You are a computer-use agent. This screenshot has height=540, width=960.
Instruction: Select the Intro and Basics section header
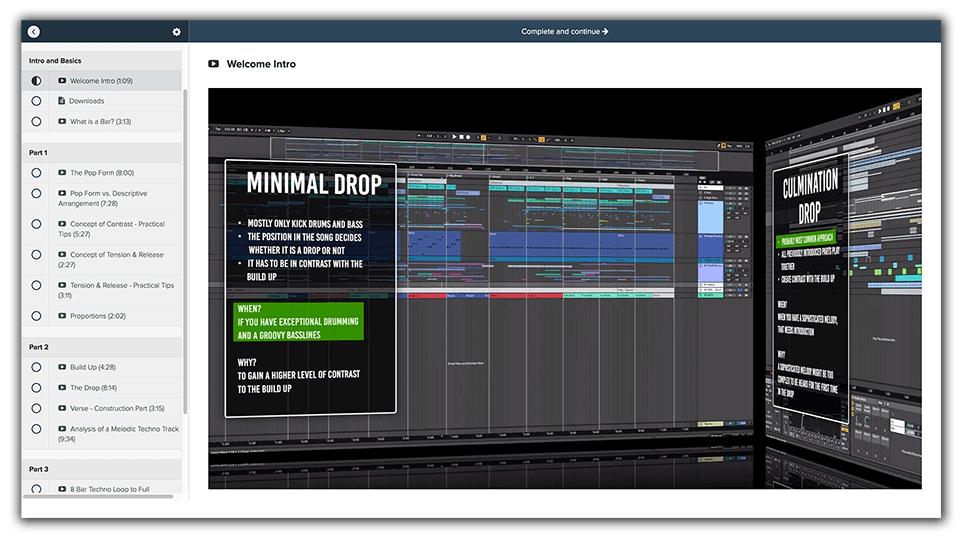[x=56, y=61]
